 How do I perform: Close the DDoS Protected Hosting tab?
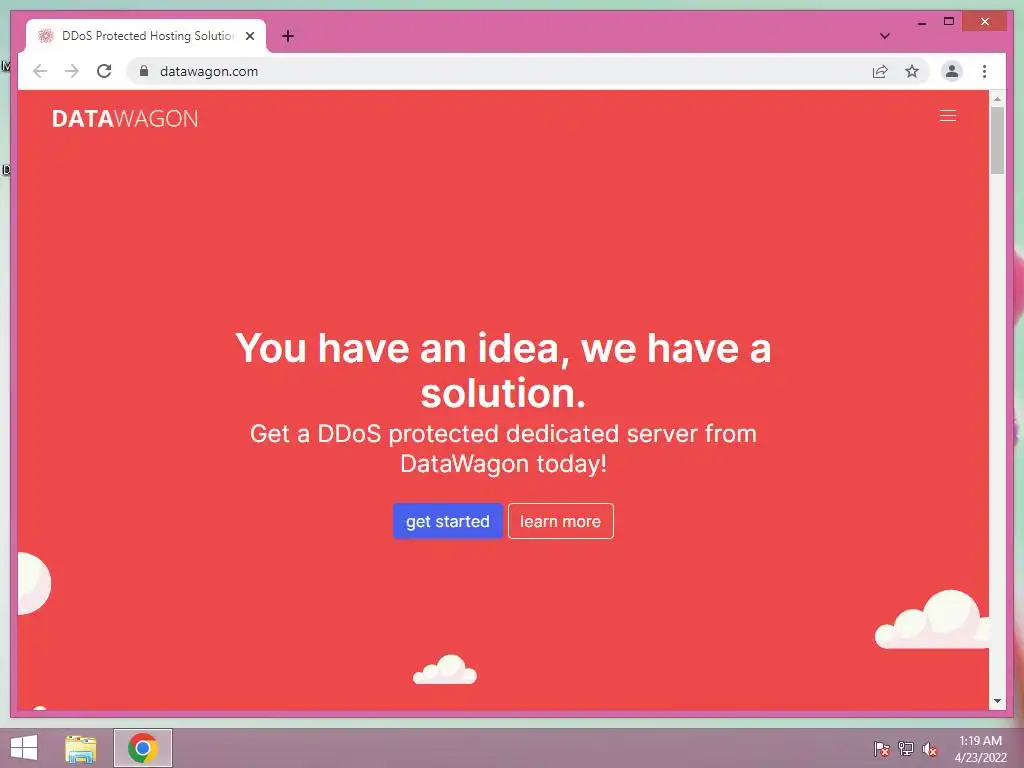[250, 36]
